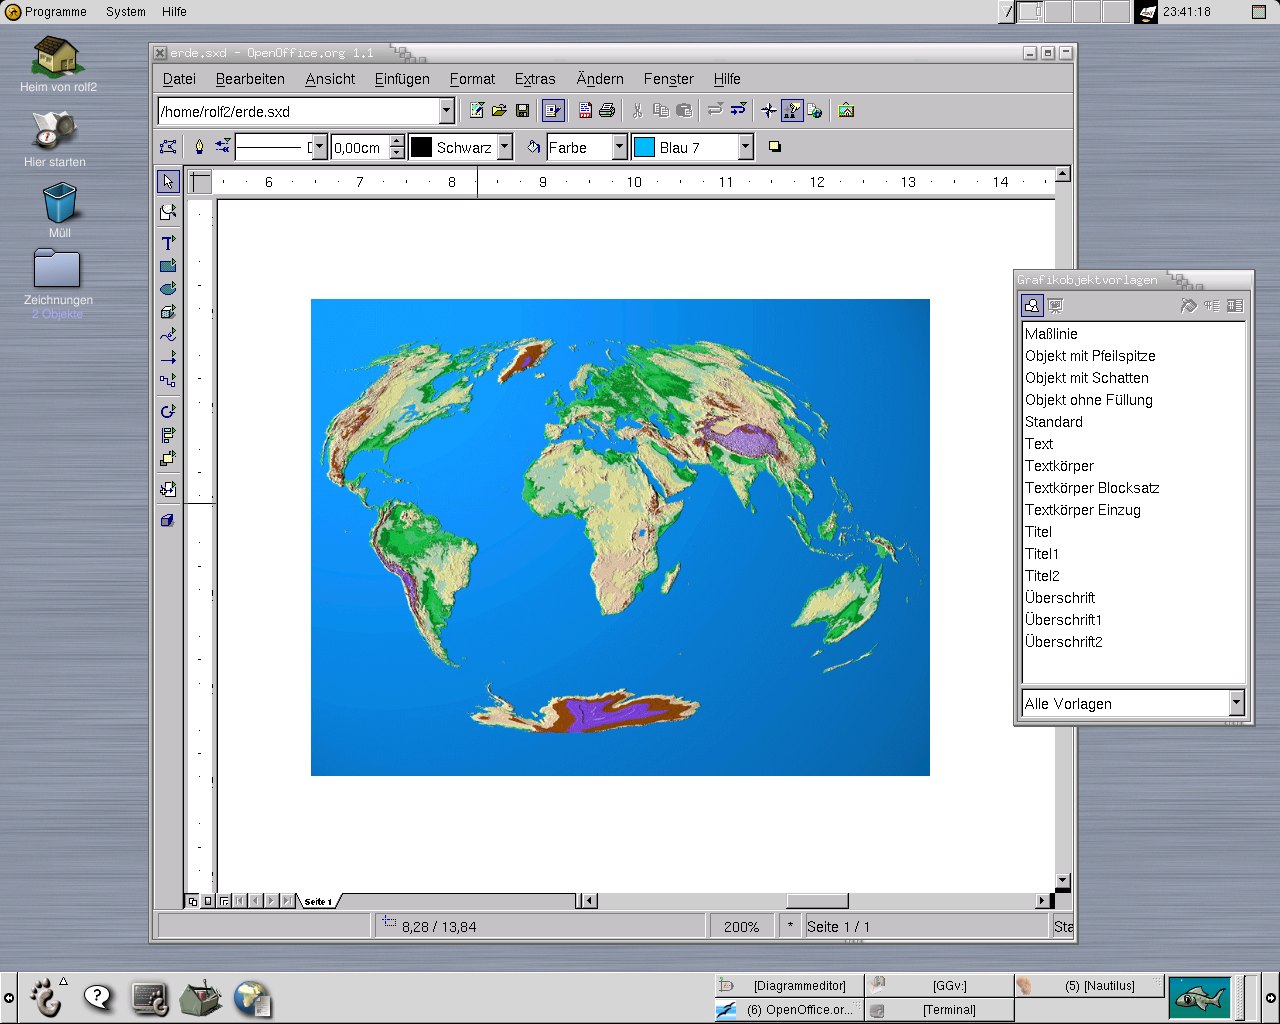1280x1024 pixels.
Task: Activate the Rotate effects tool
Action: [168, 411]
